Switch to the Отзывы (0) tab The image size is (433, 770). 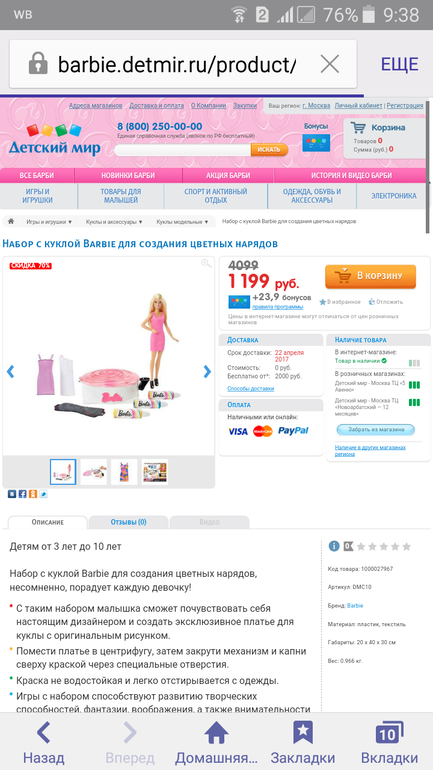(128, 522)
